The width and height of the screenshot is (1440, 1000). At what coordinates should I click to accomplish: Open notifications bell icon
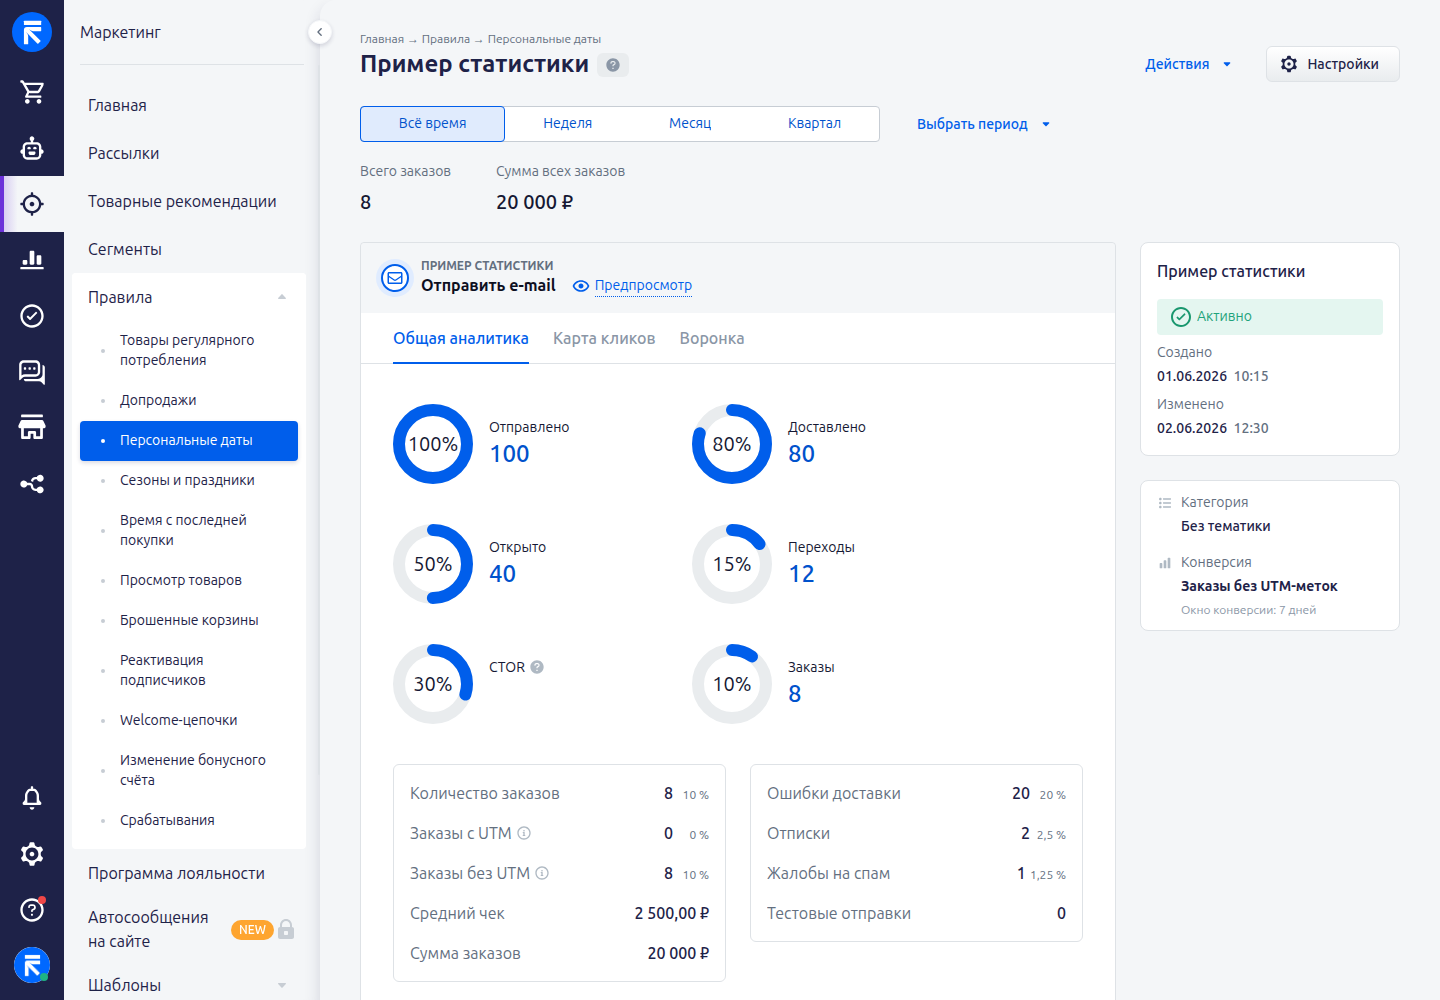click(x=32, y=798)
